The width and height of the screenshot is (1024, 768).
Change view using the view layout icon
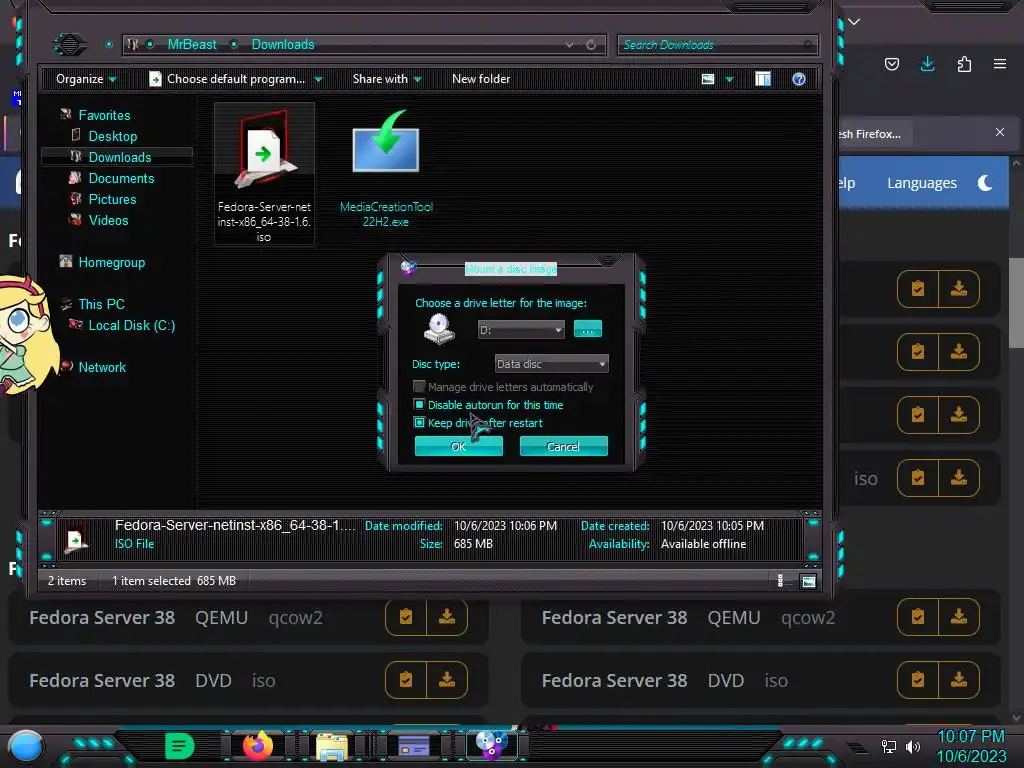(x=708, y=79)
